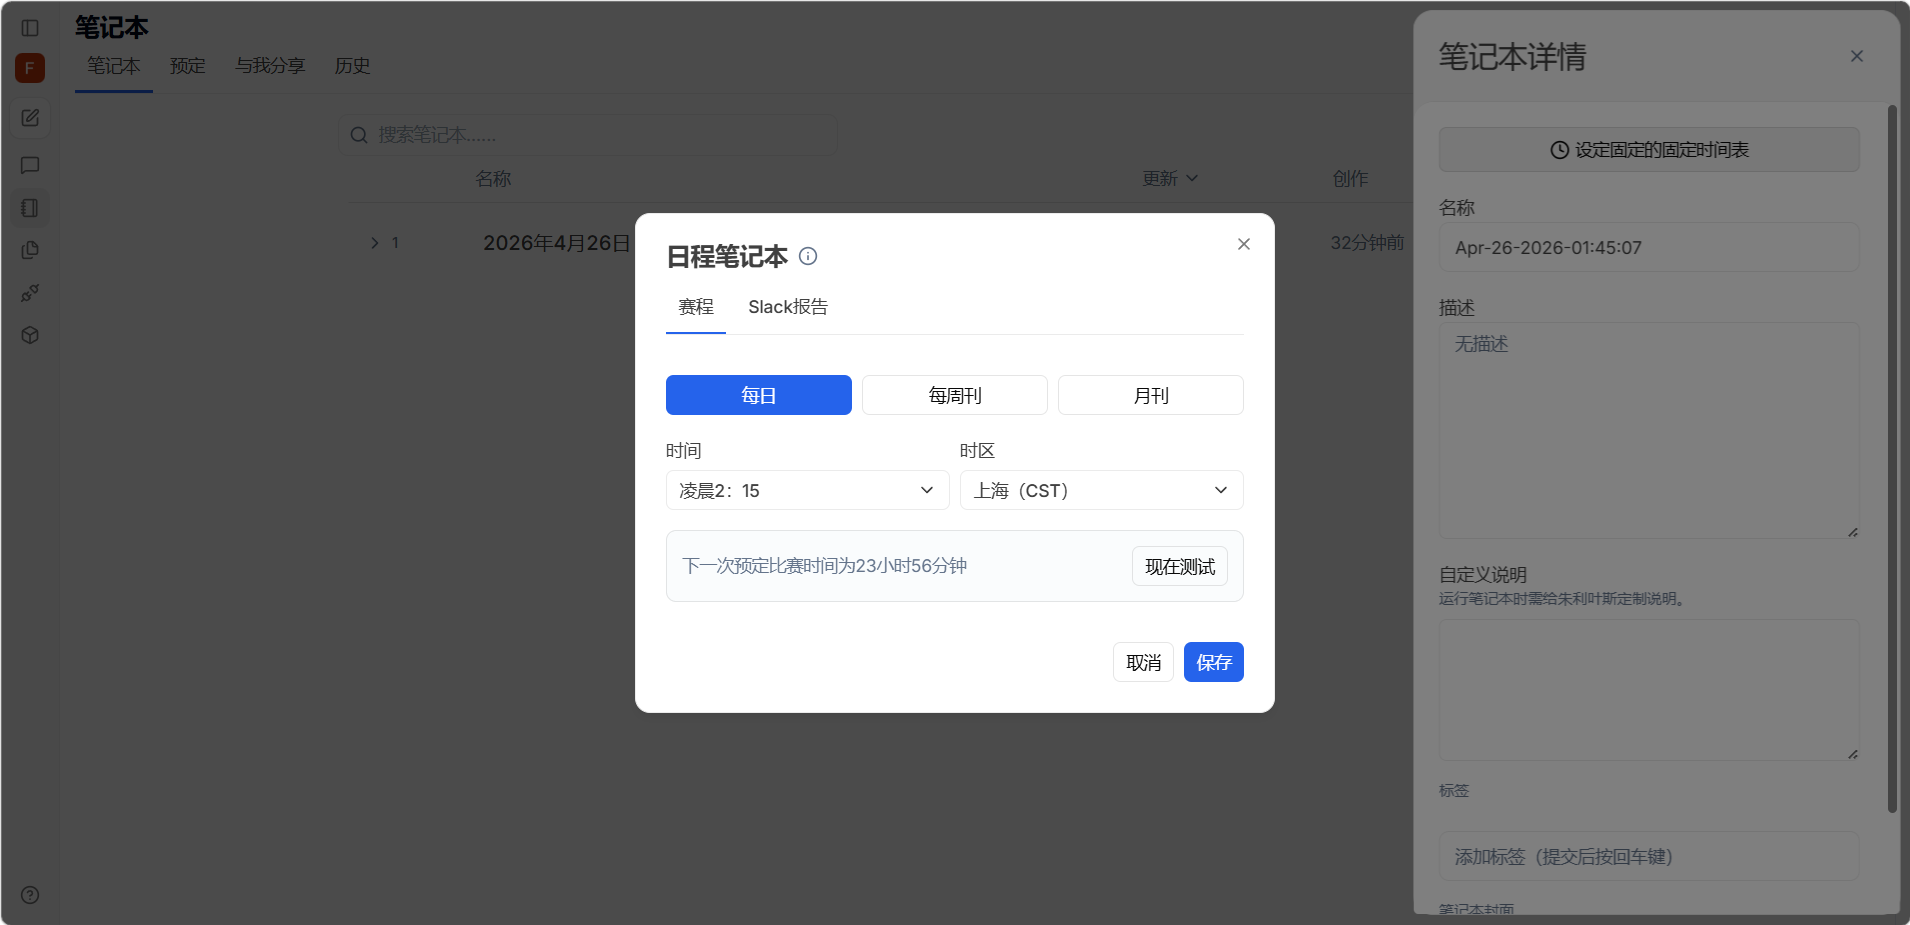This screenshot has height=925, width=1910.
Task: Open the 与我分享 tab
Action: (270, 66)
